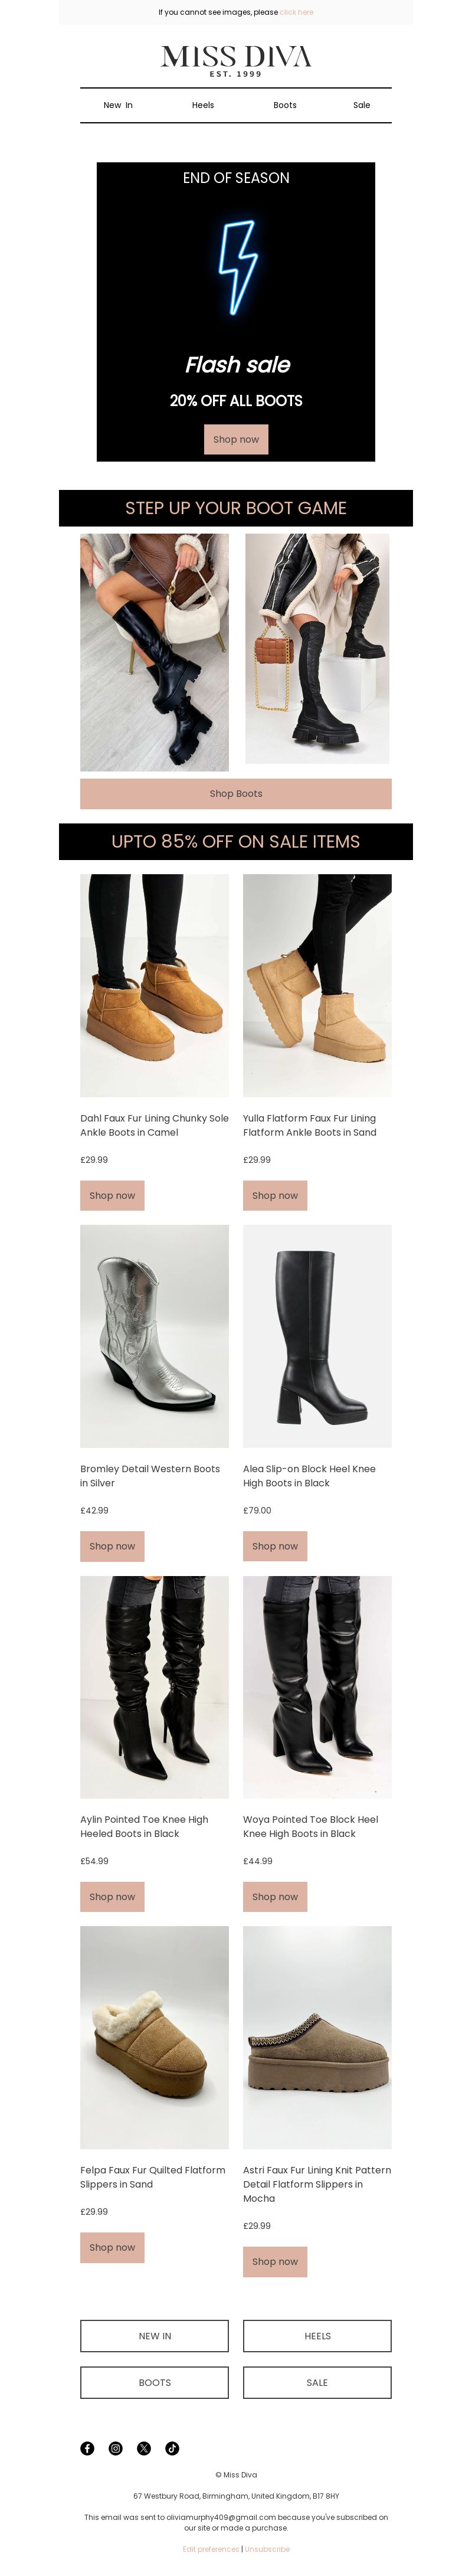The width and height of the screenshot is (472, 2576).
Task: Click the footer SALE button
Action: 317,2382
